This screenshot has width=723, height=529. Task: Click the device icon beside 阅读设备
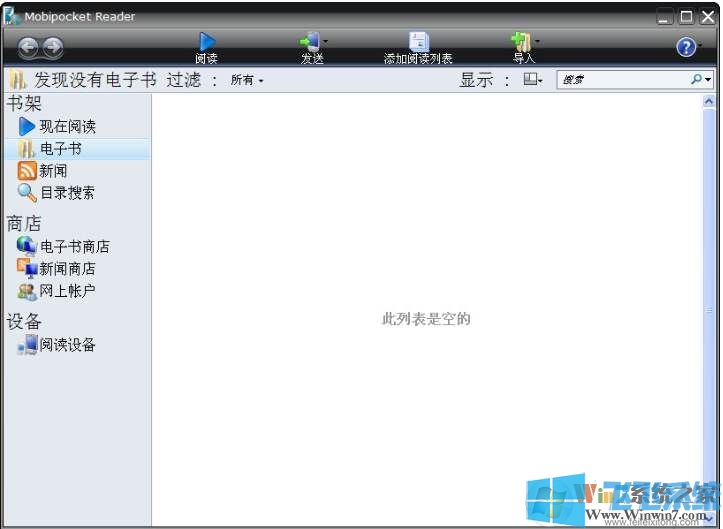pyautogui.click(x=27, y=345)
